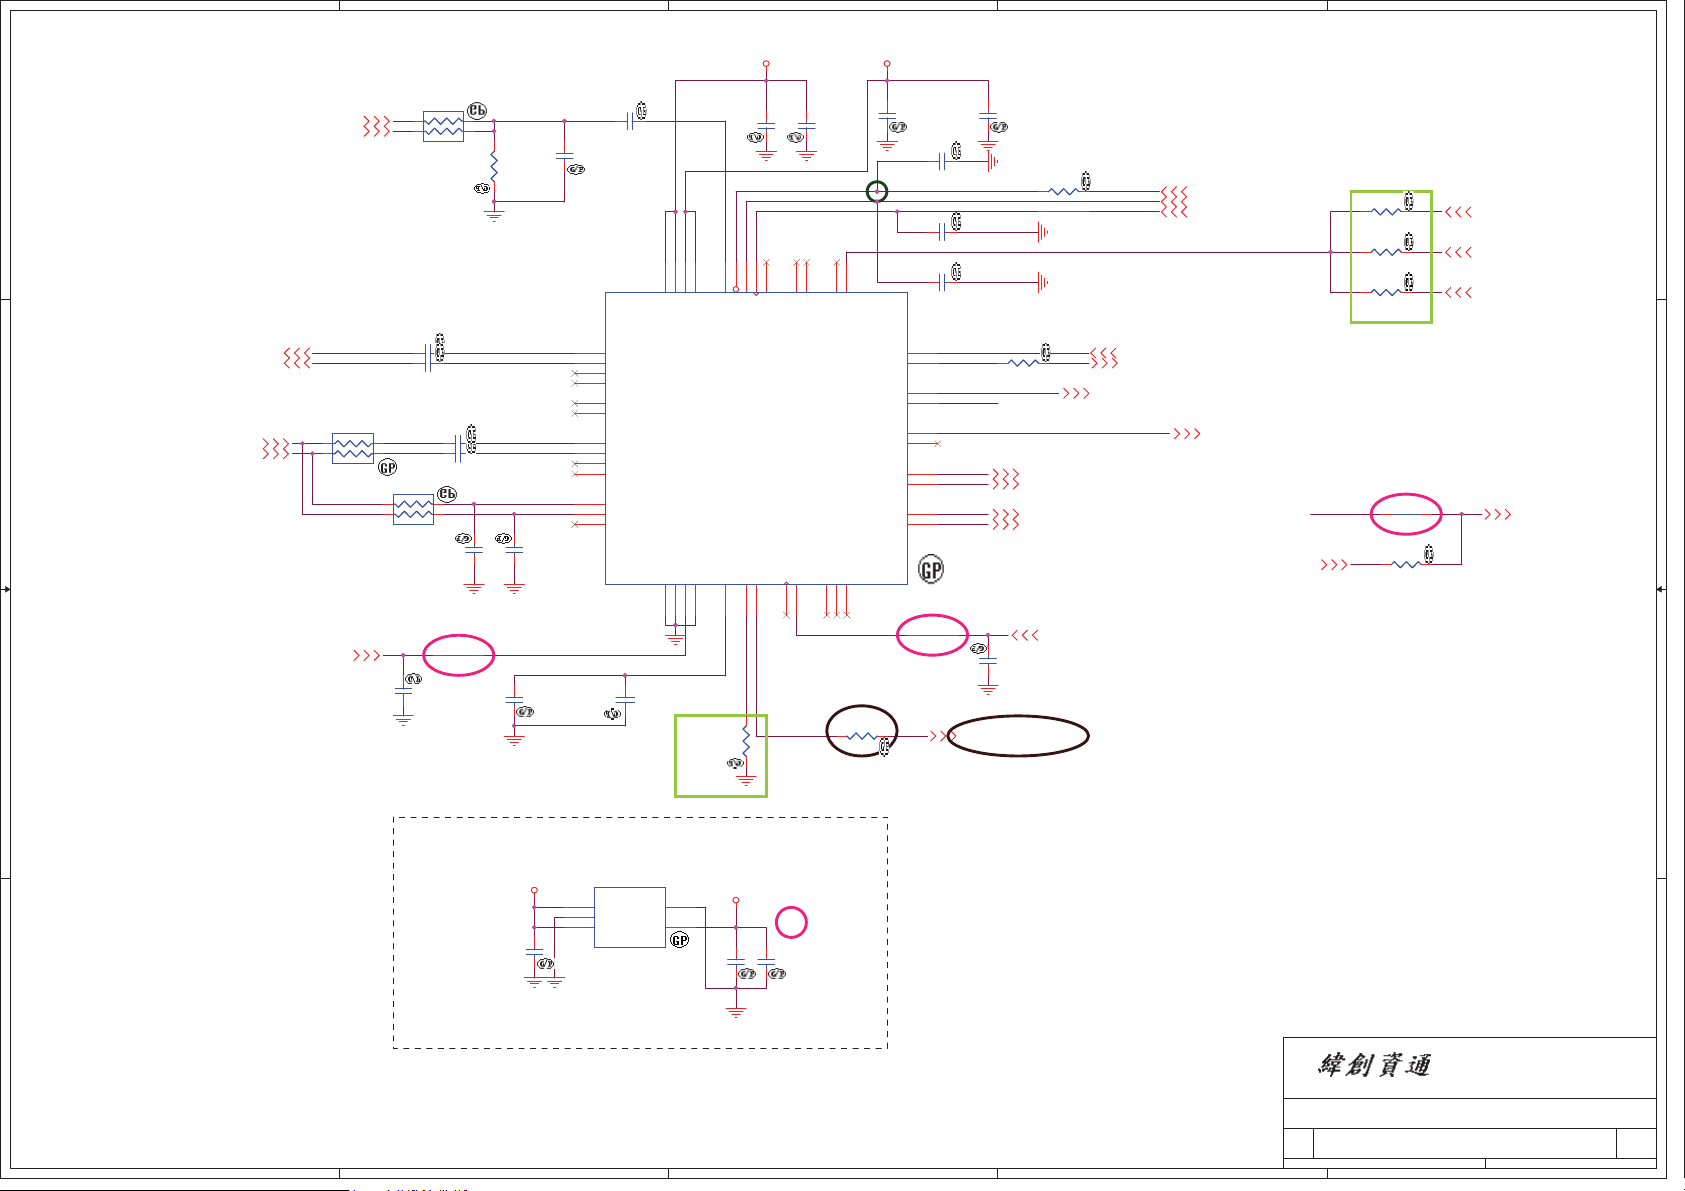Select the resistor inside the lower green box

pos(746,741)
